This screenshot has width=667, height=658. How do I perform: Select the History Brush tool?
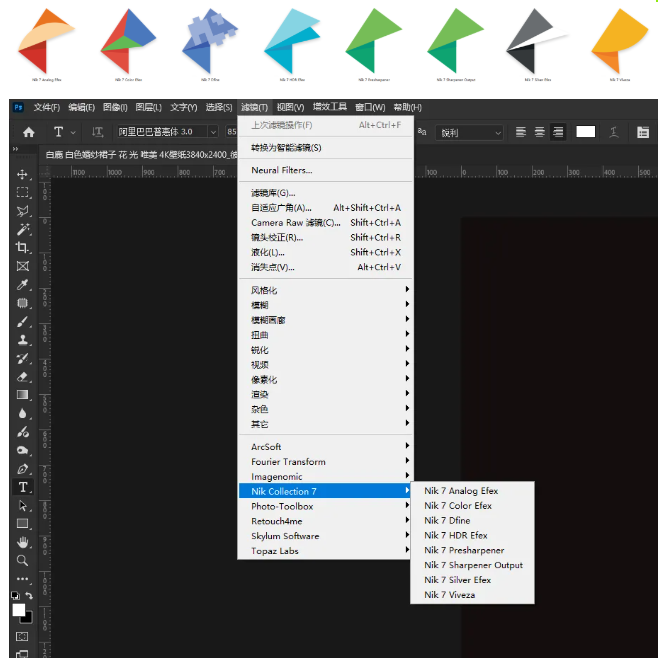click(x=23, y=358)
